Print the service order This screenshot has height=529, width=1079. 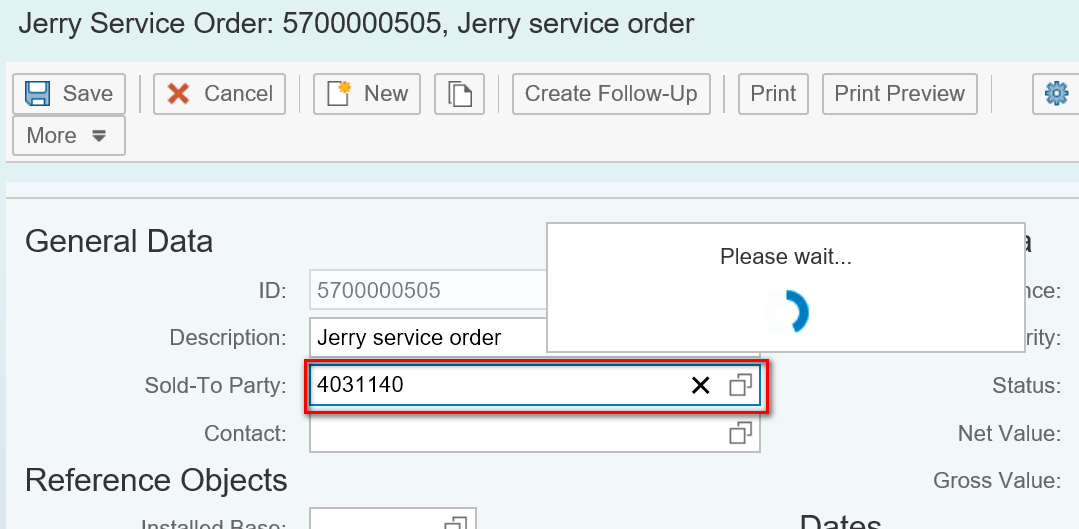tap(773, 94)
